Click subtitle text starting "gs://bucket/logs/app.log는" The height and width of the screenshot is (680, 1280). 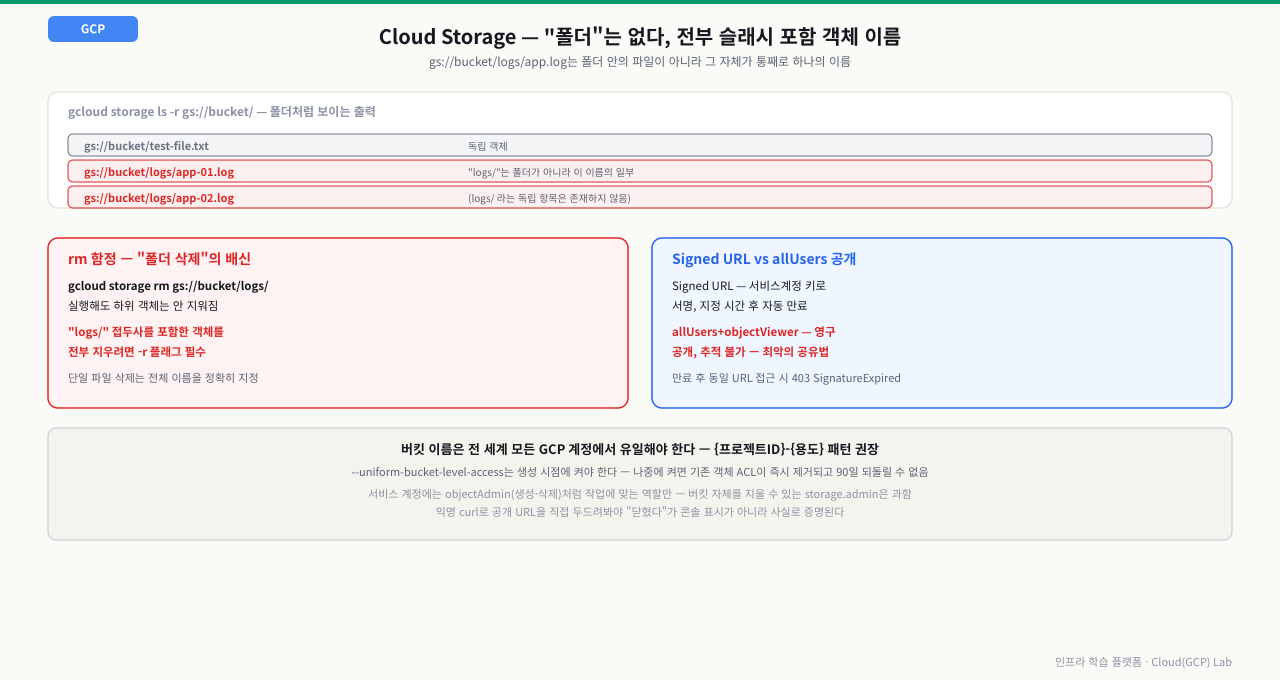(640, 62)
